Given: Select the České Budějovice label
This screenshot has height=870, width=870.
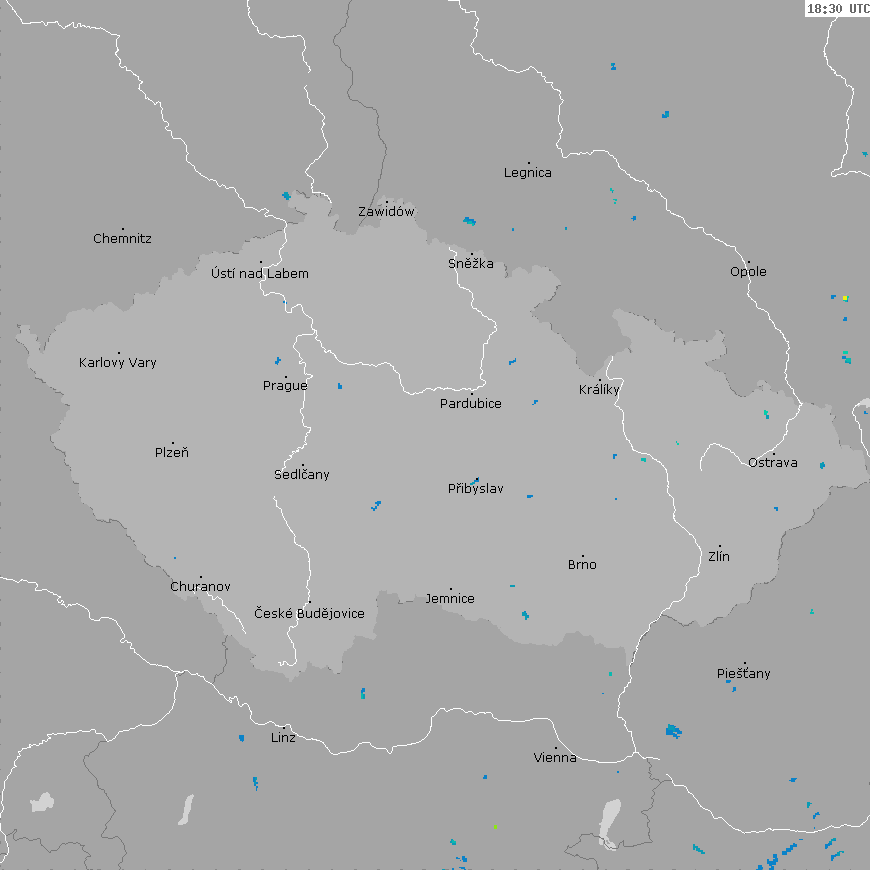Looking at the screenshot, I should click(309, 614).
